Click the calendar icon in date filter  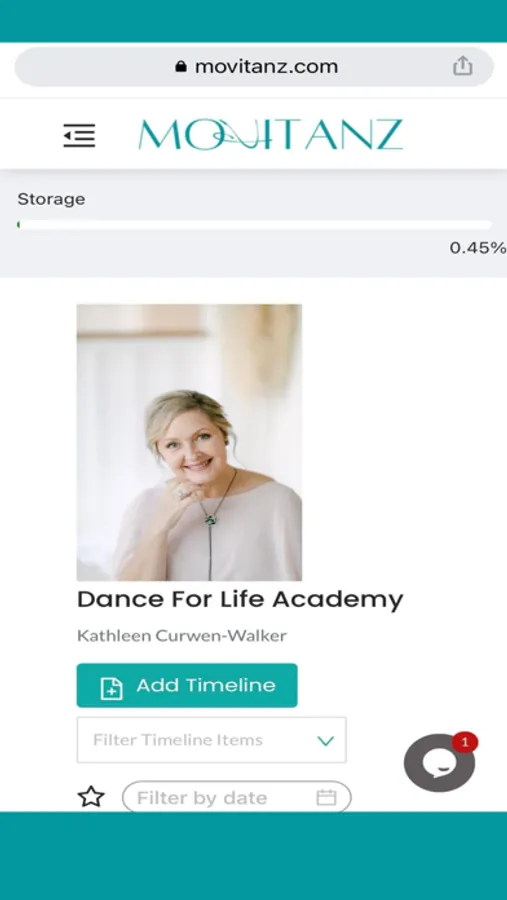[x=326, y=797]
